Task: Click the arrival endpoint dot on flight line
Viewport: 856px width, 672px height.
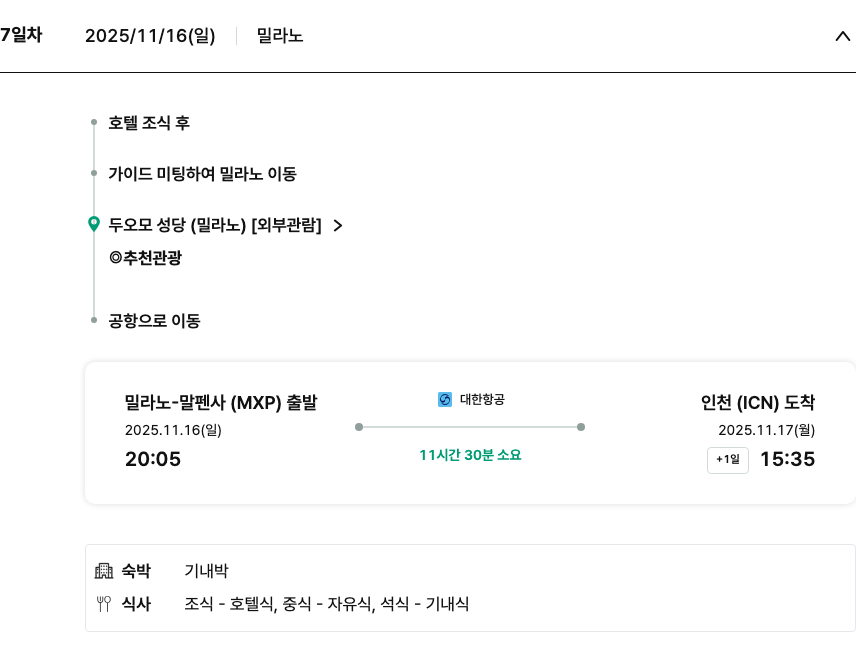Action: pyautogui.click(x=581, y=427)
